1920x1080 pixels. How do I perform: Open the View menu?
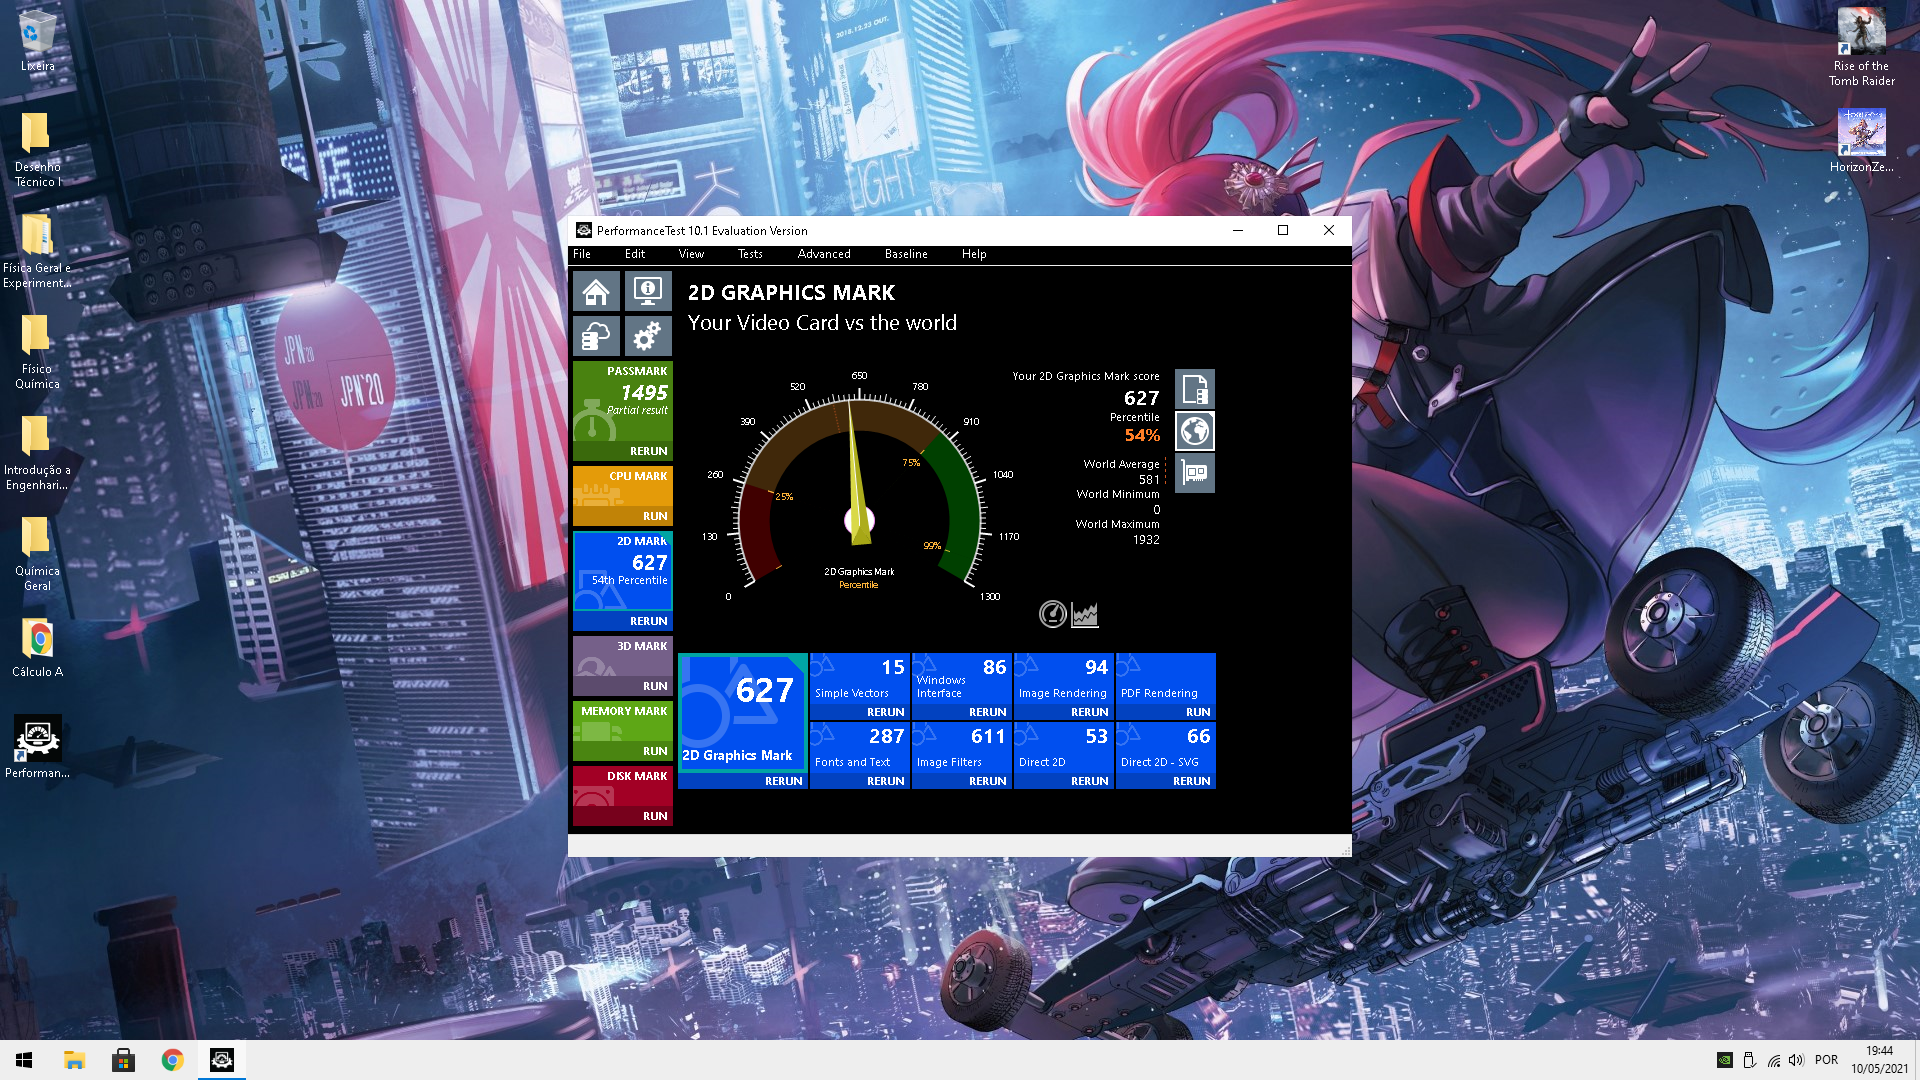pos(691,254)
